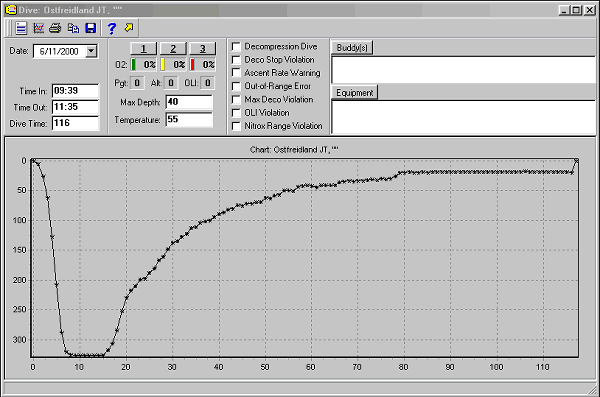This screenshot has height=397, width=600.
Task: Save the dive with floppy icon
Action: 91,28
